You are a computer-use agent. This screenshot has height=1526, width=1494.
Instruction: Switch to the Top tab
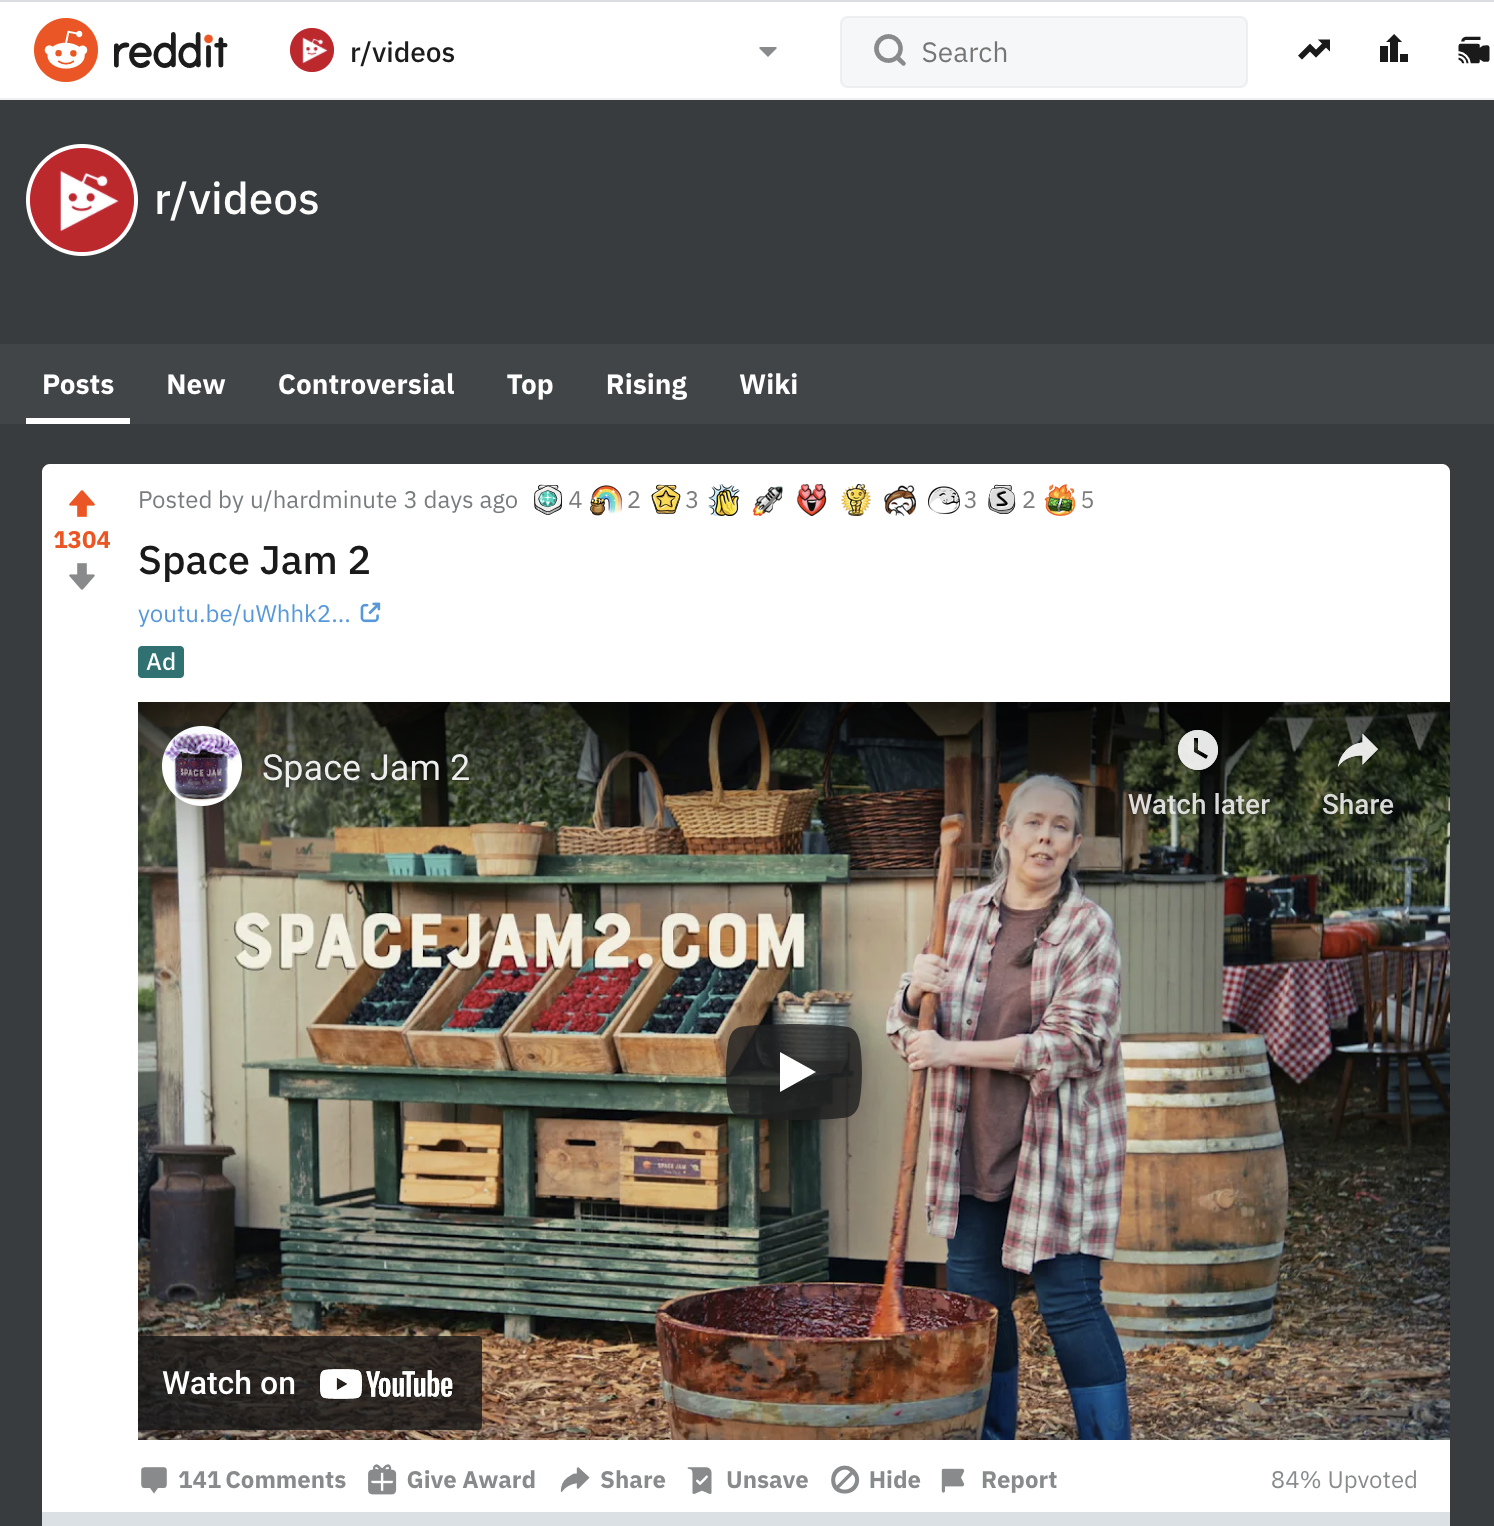point(530,385)
